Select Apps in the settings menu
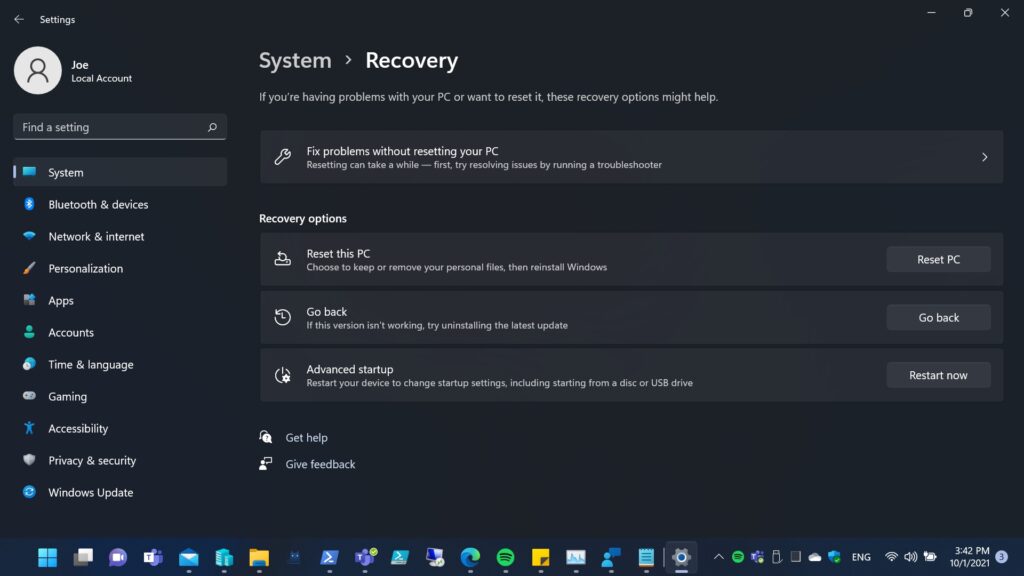This screenshot has height=576, width=1024. pyautogui.click(x=61, y=301)
